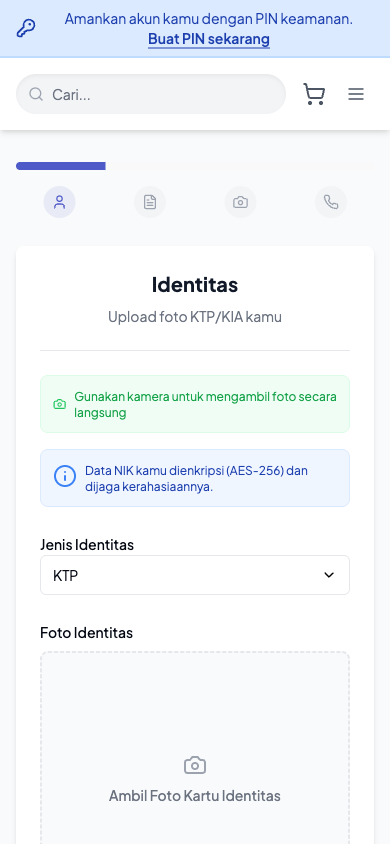This screenshot has height=844, width=390.
Task: Select the camera step icon
Action: (x=240, y=202)
